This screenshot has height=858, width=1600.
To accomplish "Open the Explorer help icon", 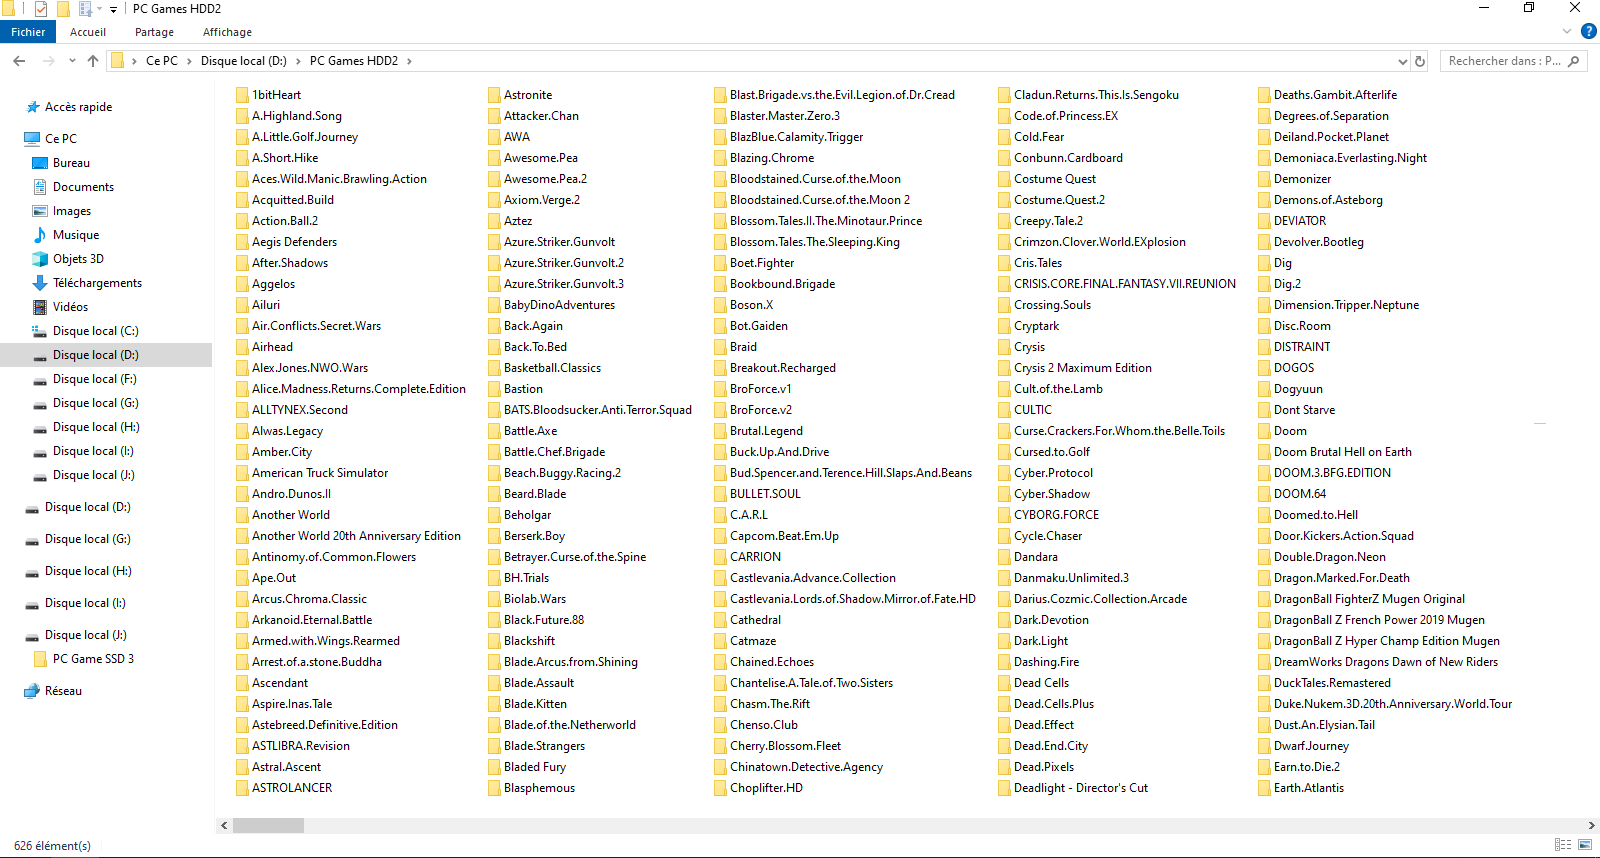I will (1588, 32).
